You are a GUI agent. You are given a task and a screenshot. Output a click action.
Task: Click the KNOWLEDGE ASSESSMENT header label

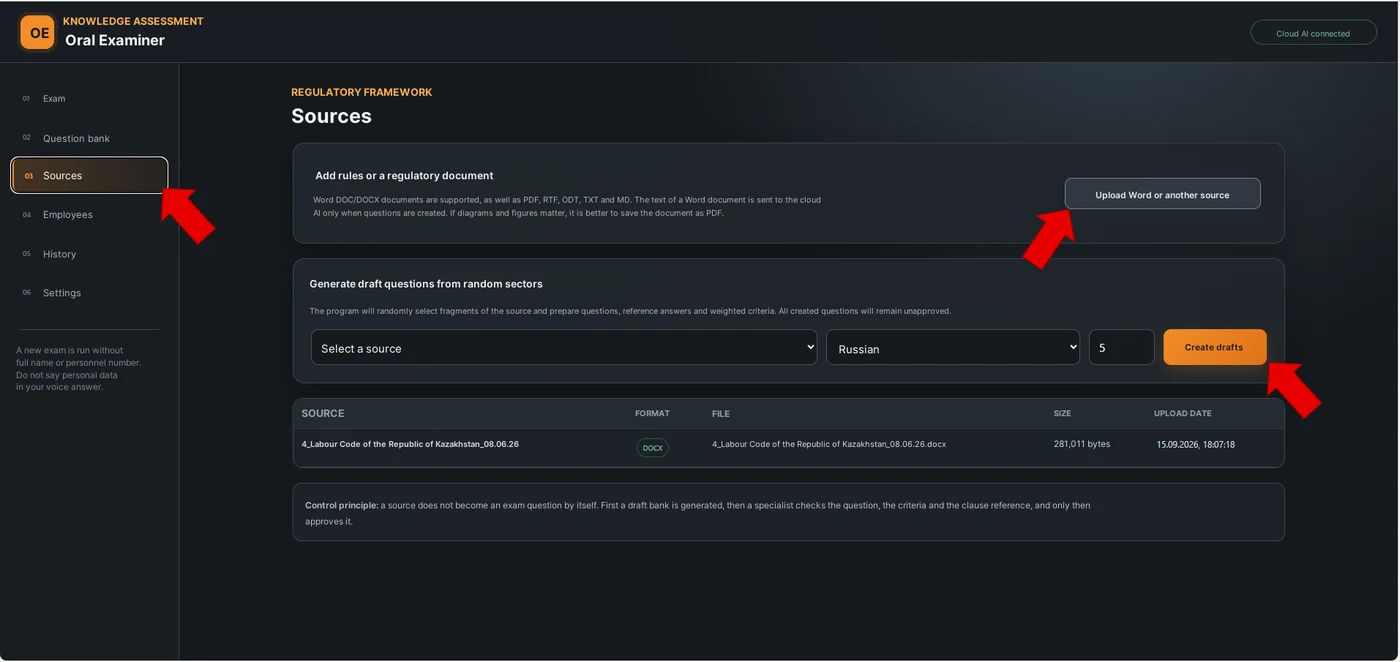pyautogui.click(x=133, y=21)
